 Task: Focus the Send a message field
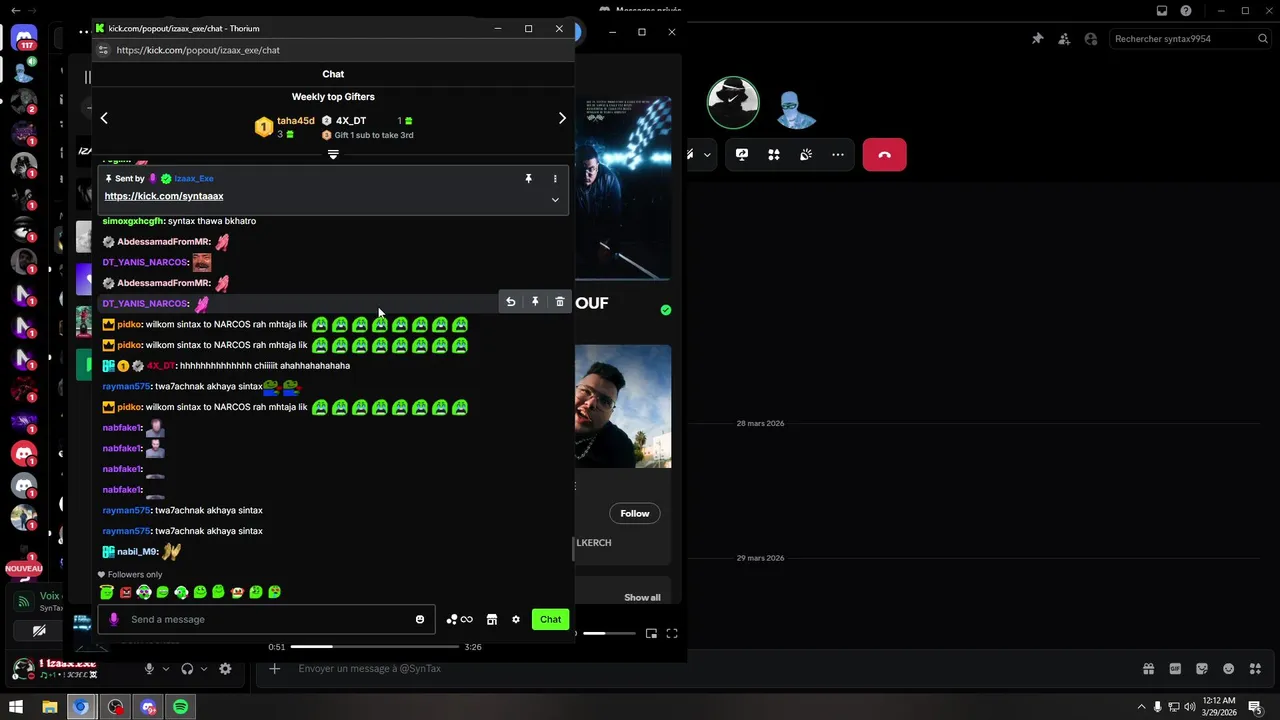click(x=266, y=619)
